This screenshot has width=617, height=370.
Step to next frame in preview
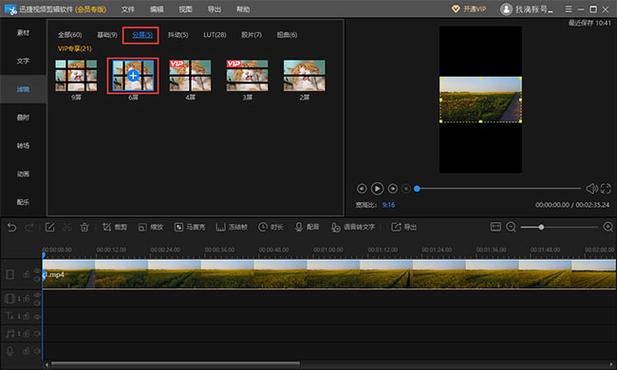392,189
